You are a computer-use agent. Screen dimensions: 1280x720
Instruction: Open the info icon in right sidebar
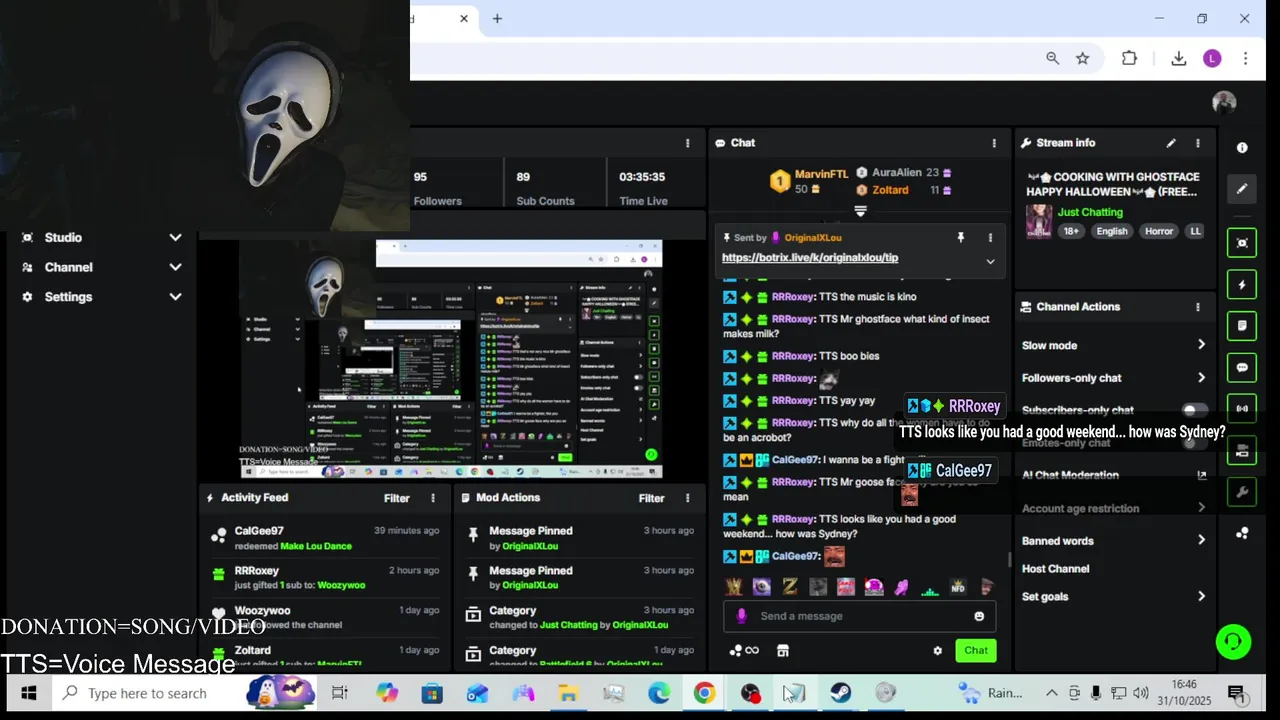1242,147
